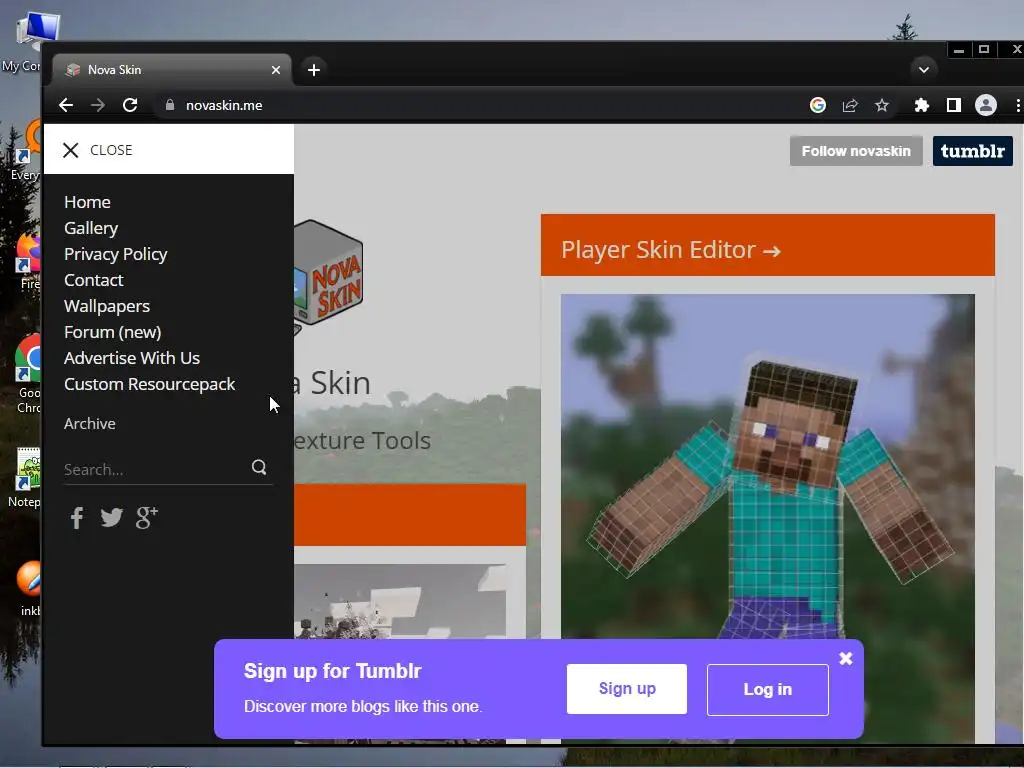The height and width of the screenshot is (768, 1024).
Task: Reload the page with refresh icon
Action: 130,105
